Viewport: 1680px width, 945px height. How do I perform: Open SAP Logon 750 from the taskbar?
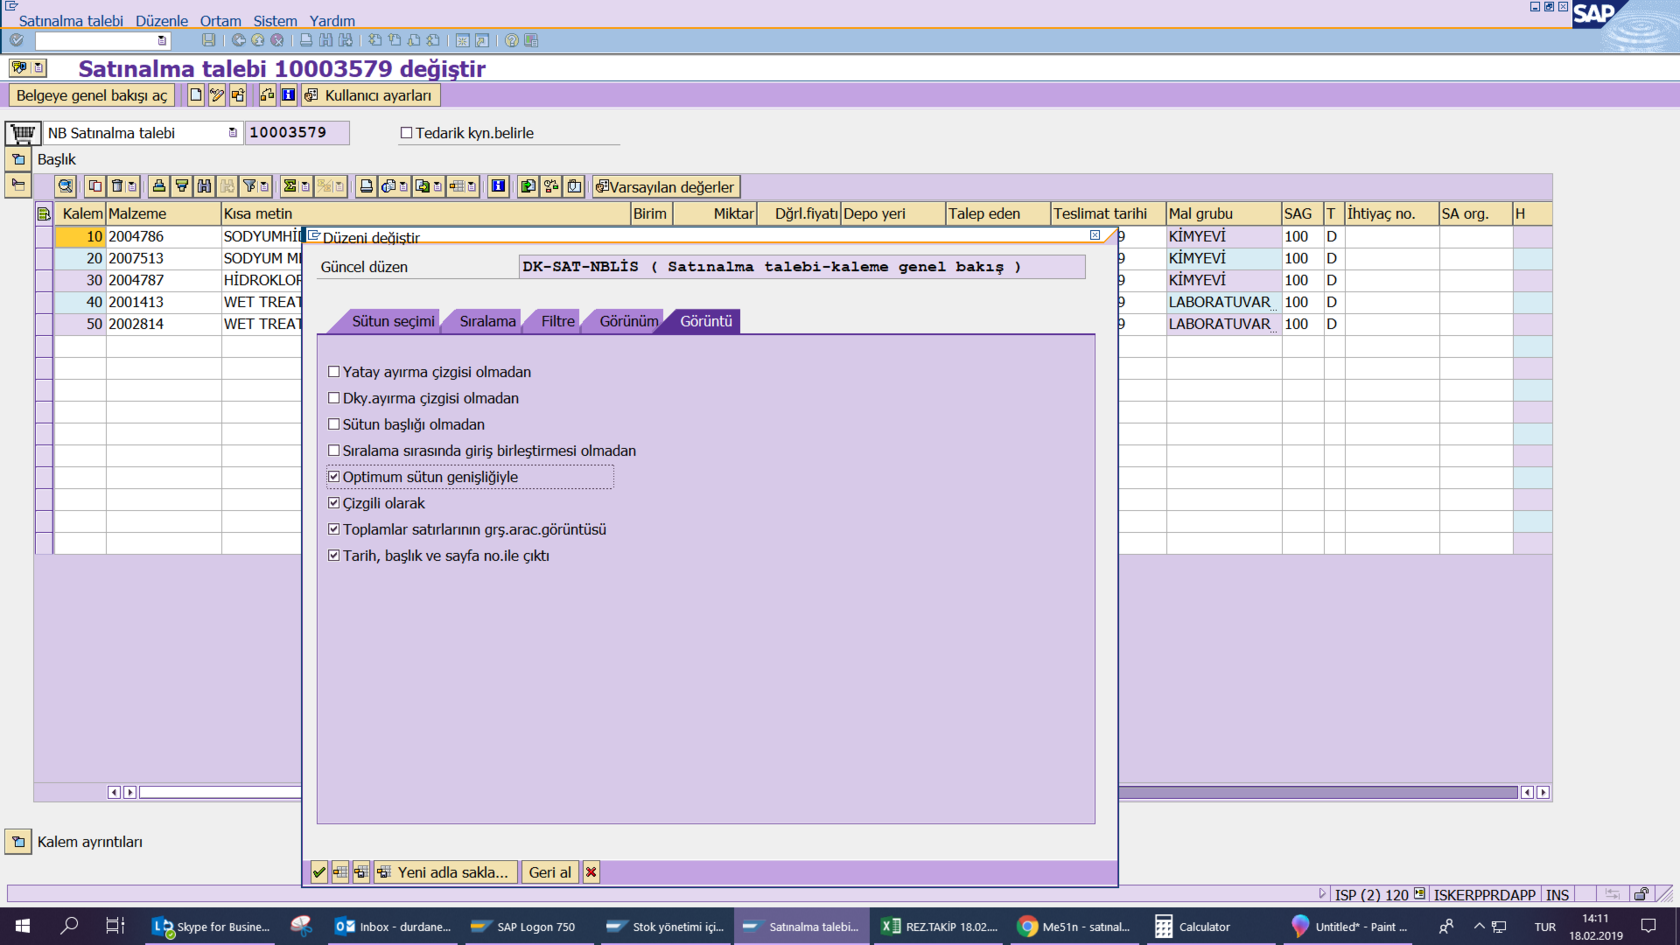tap(524, 927)
